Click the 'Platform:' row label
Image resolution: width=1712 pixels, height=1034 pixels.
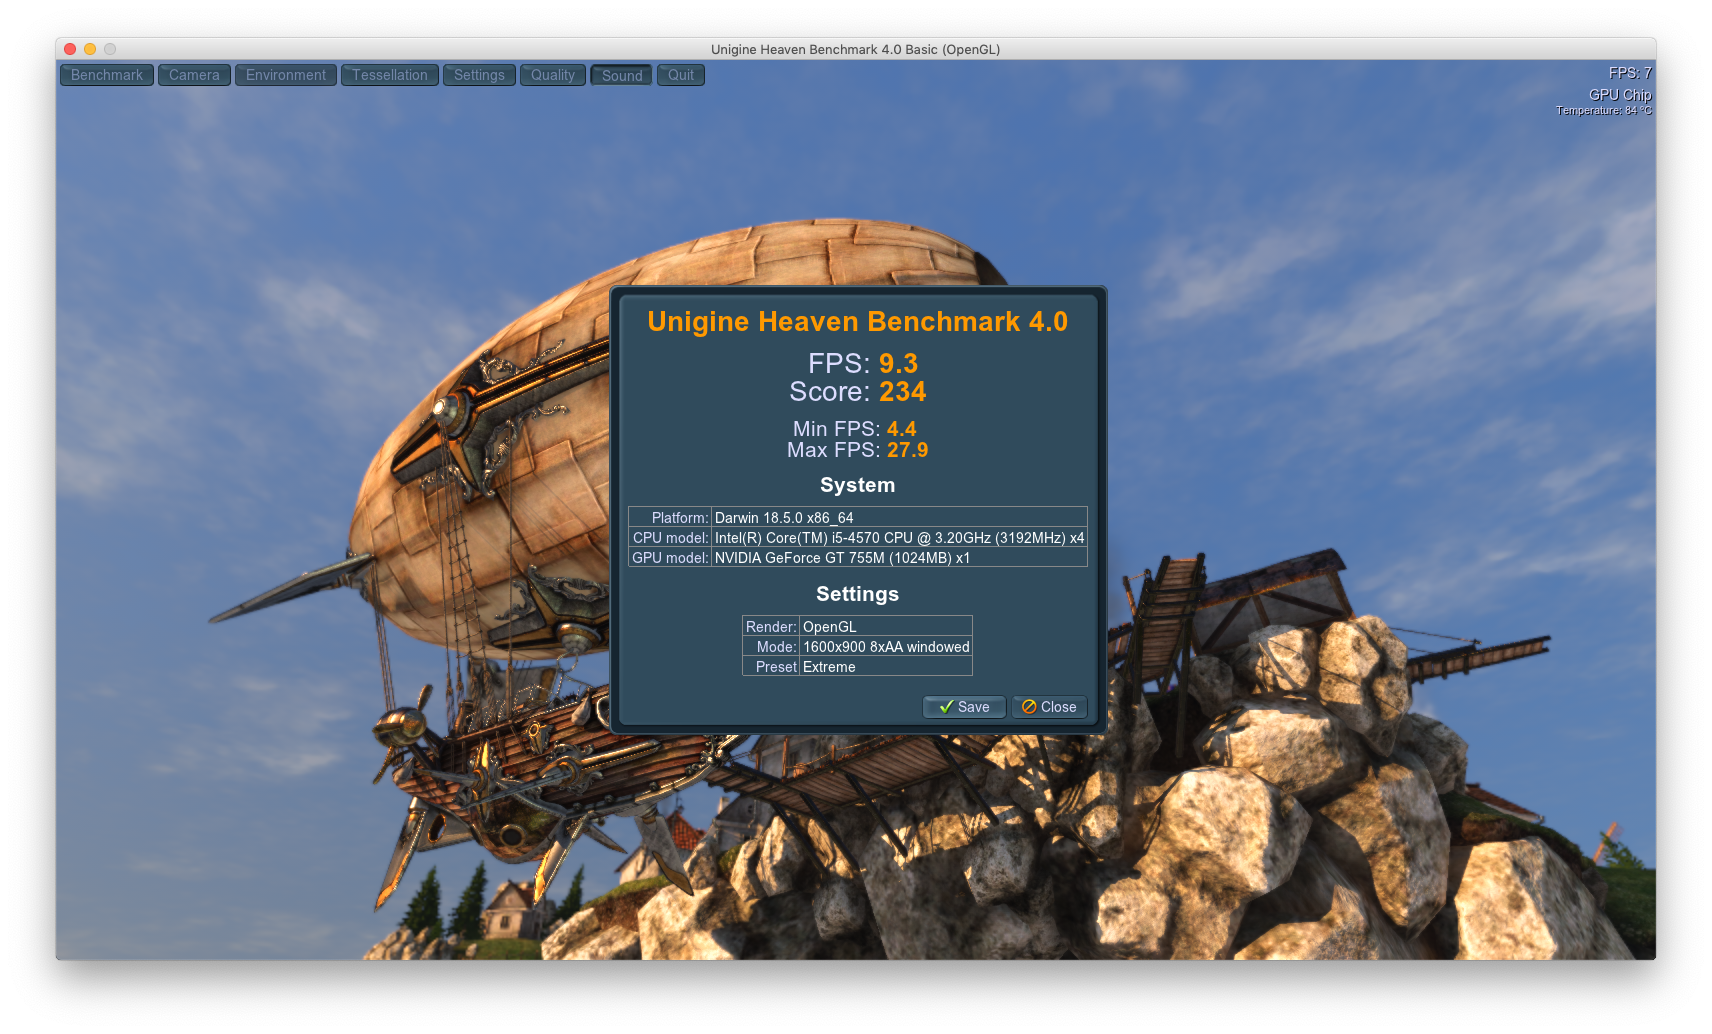click(680, 518)
